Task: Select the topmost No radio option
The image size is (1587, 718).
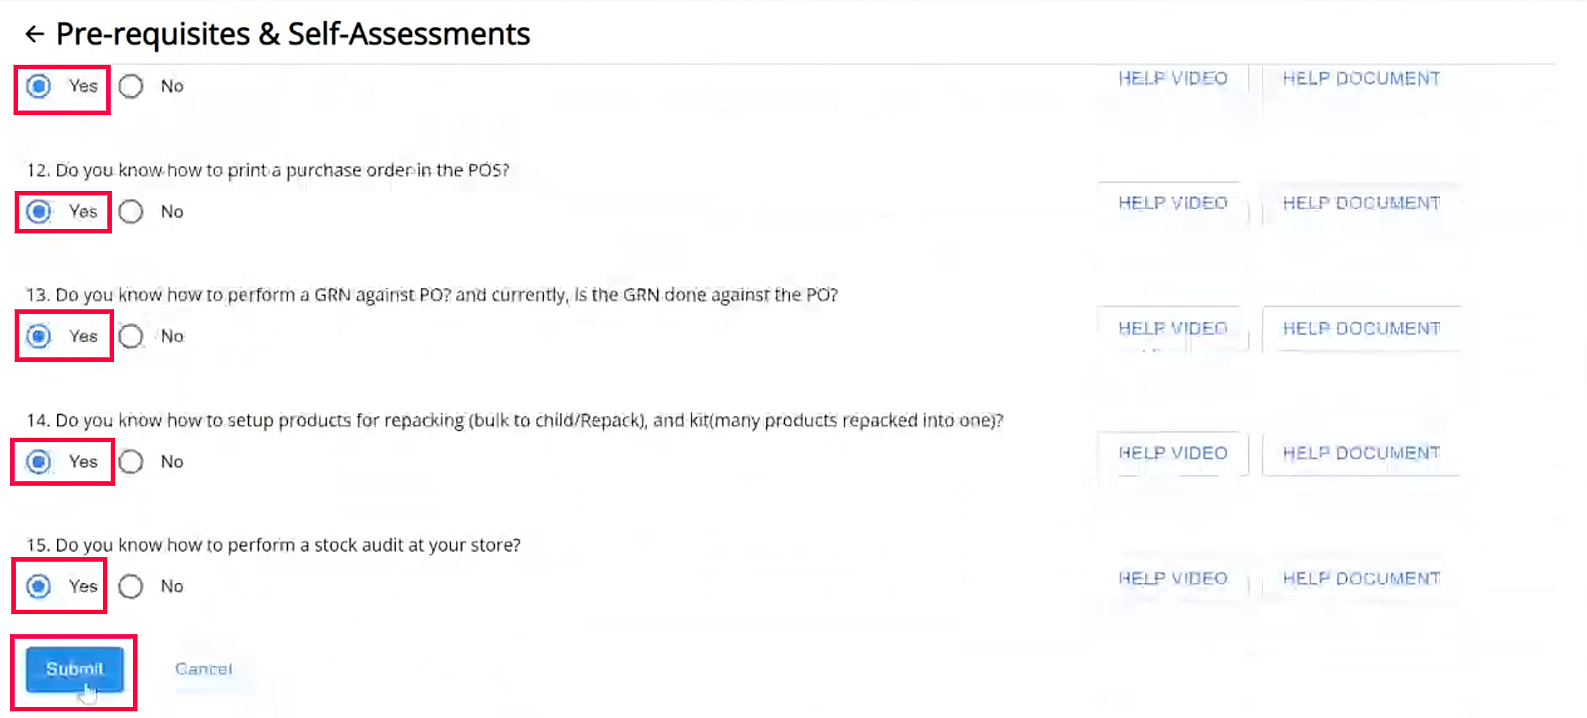Action: tap(131, 87)
